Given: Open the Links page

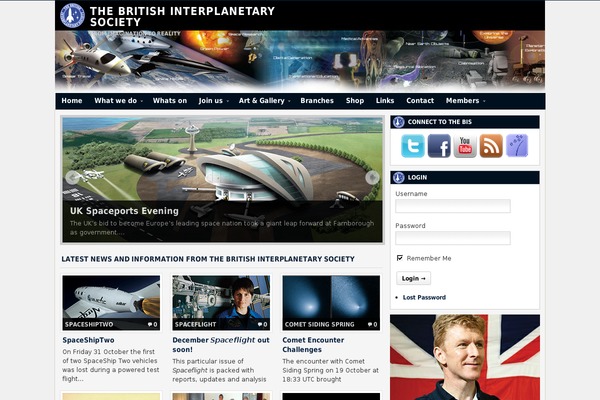Looking at the screenshot, I should pos(385,101).
